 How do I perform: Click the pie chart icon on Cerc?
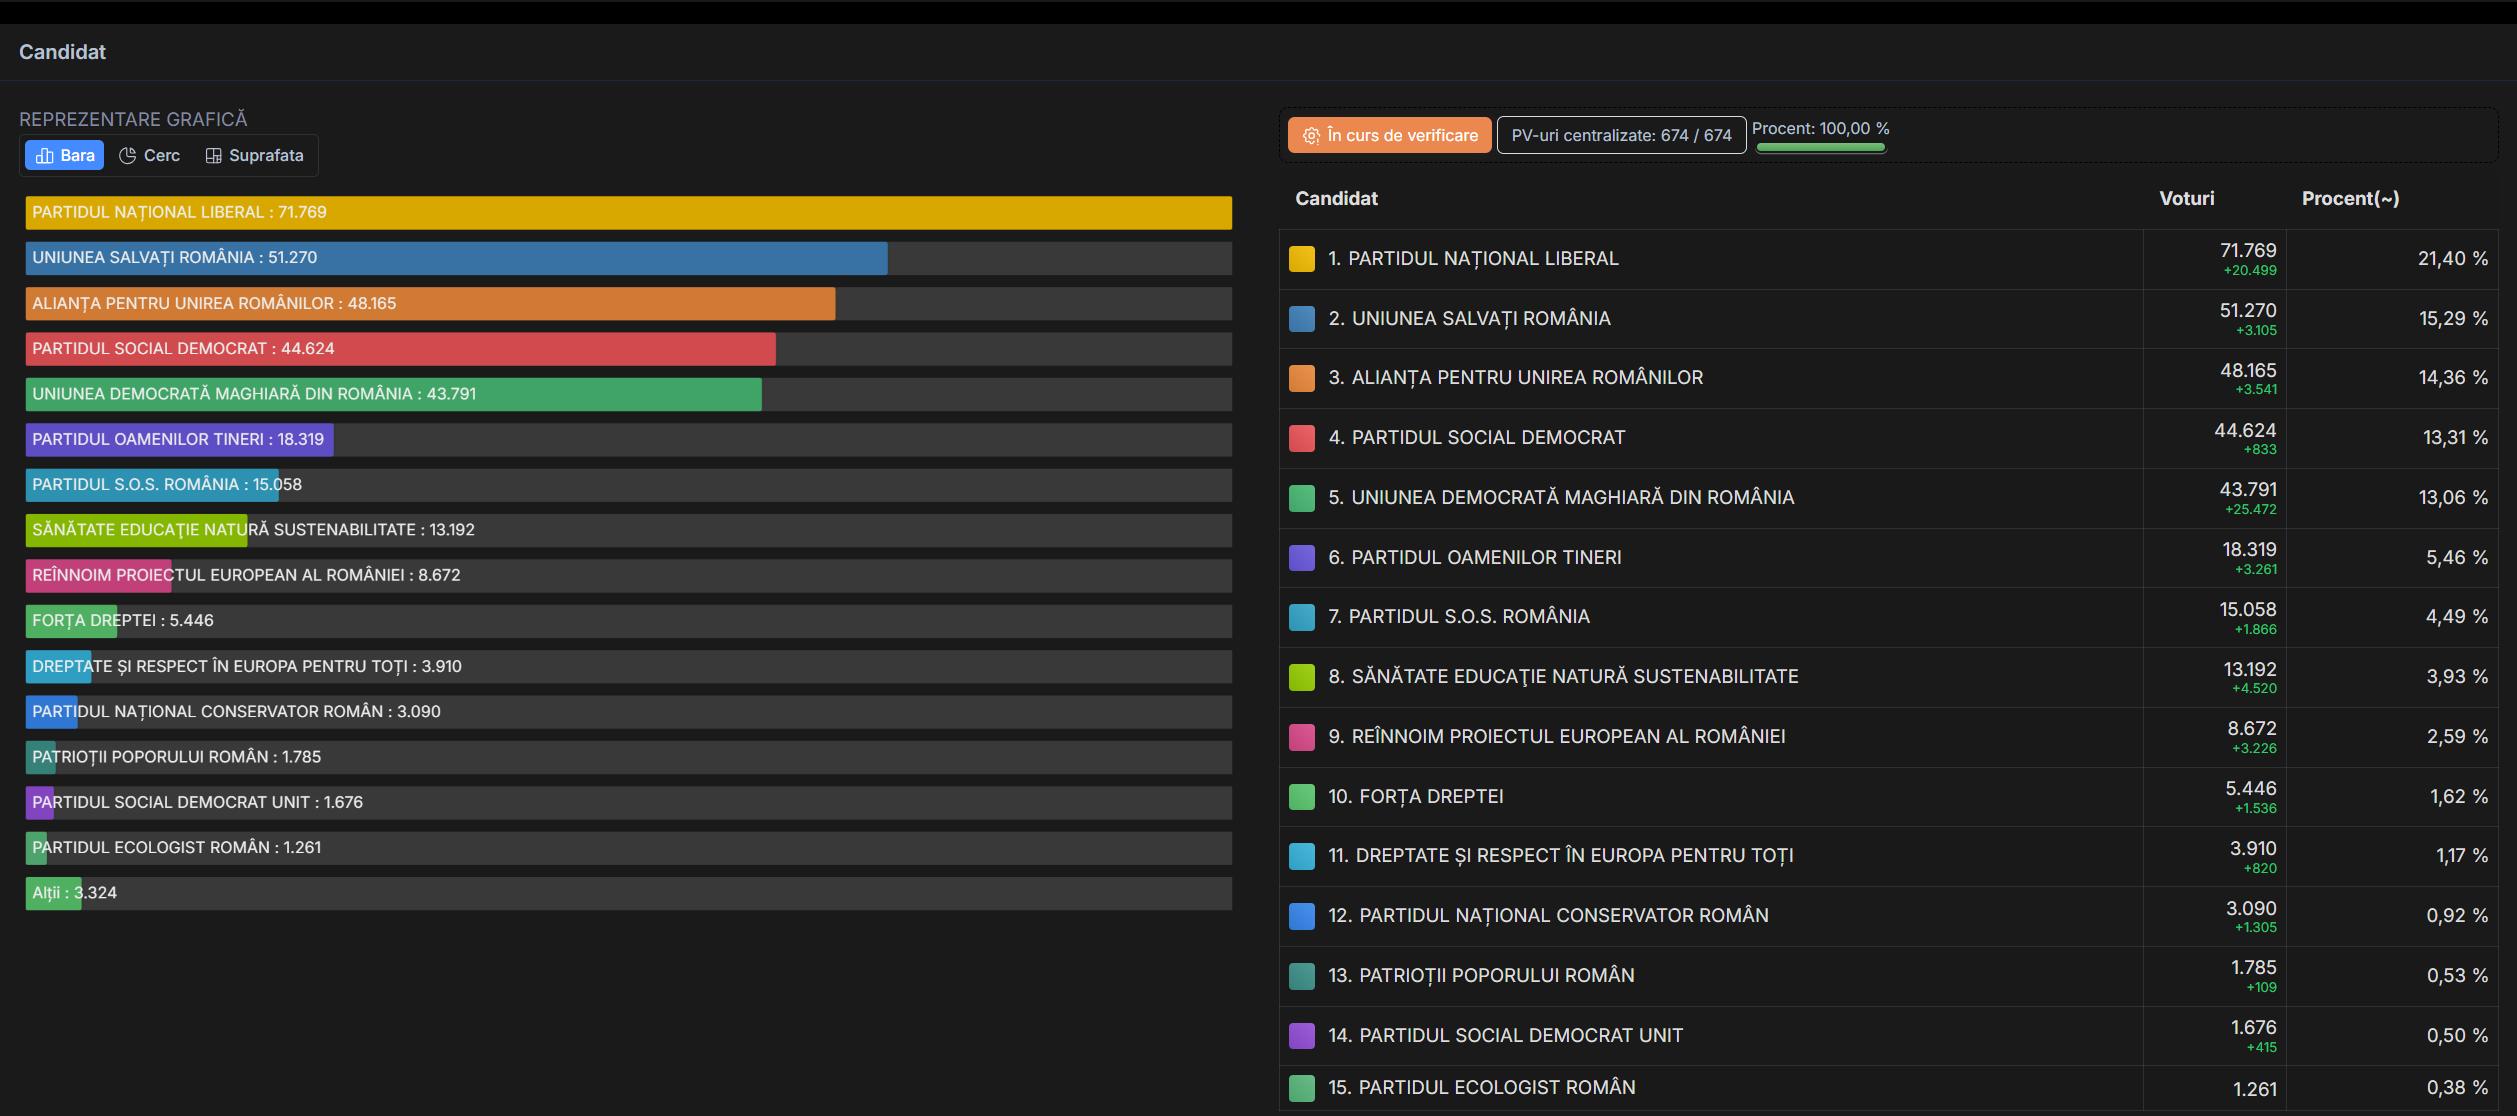pos(128,156)
